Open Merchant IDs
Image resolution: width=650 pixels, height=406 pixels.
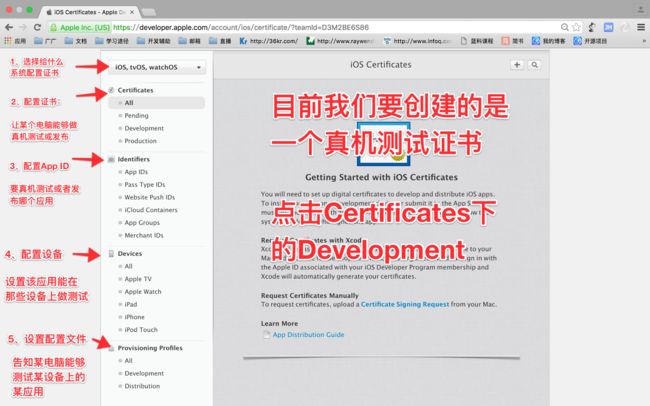[x=144, y=235]
